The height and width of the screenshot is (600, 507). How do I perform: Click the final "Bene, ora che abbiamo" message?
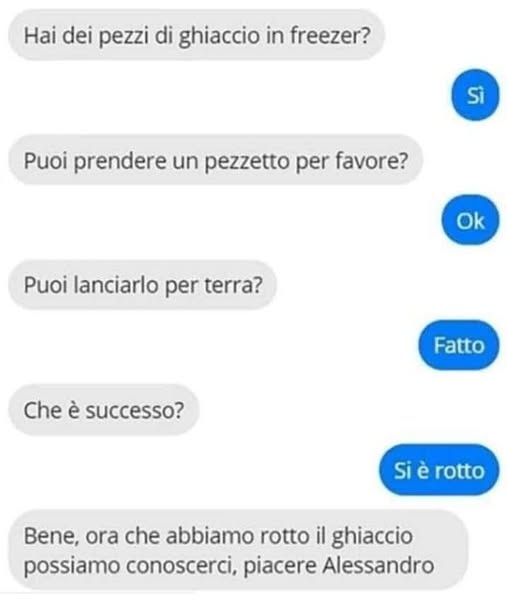click(238, 550)
